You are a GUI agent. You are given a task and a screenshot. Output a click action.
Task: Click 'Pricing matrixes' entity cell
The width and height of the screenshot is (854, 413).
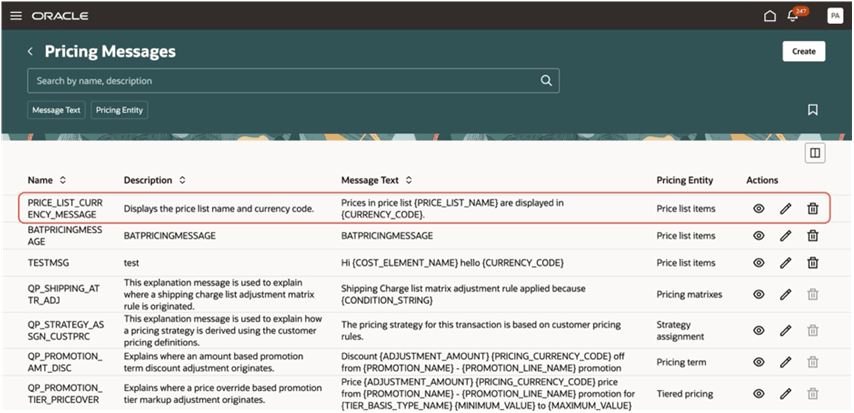690,294
